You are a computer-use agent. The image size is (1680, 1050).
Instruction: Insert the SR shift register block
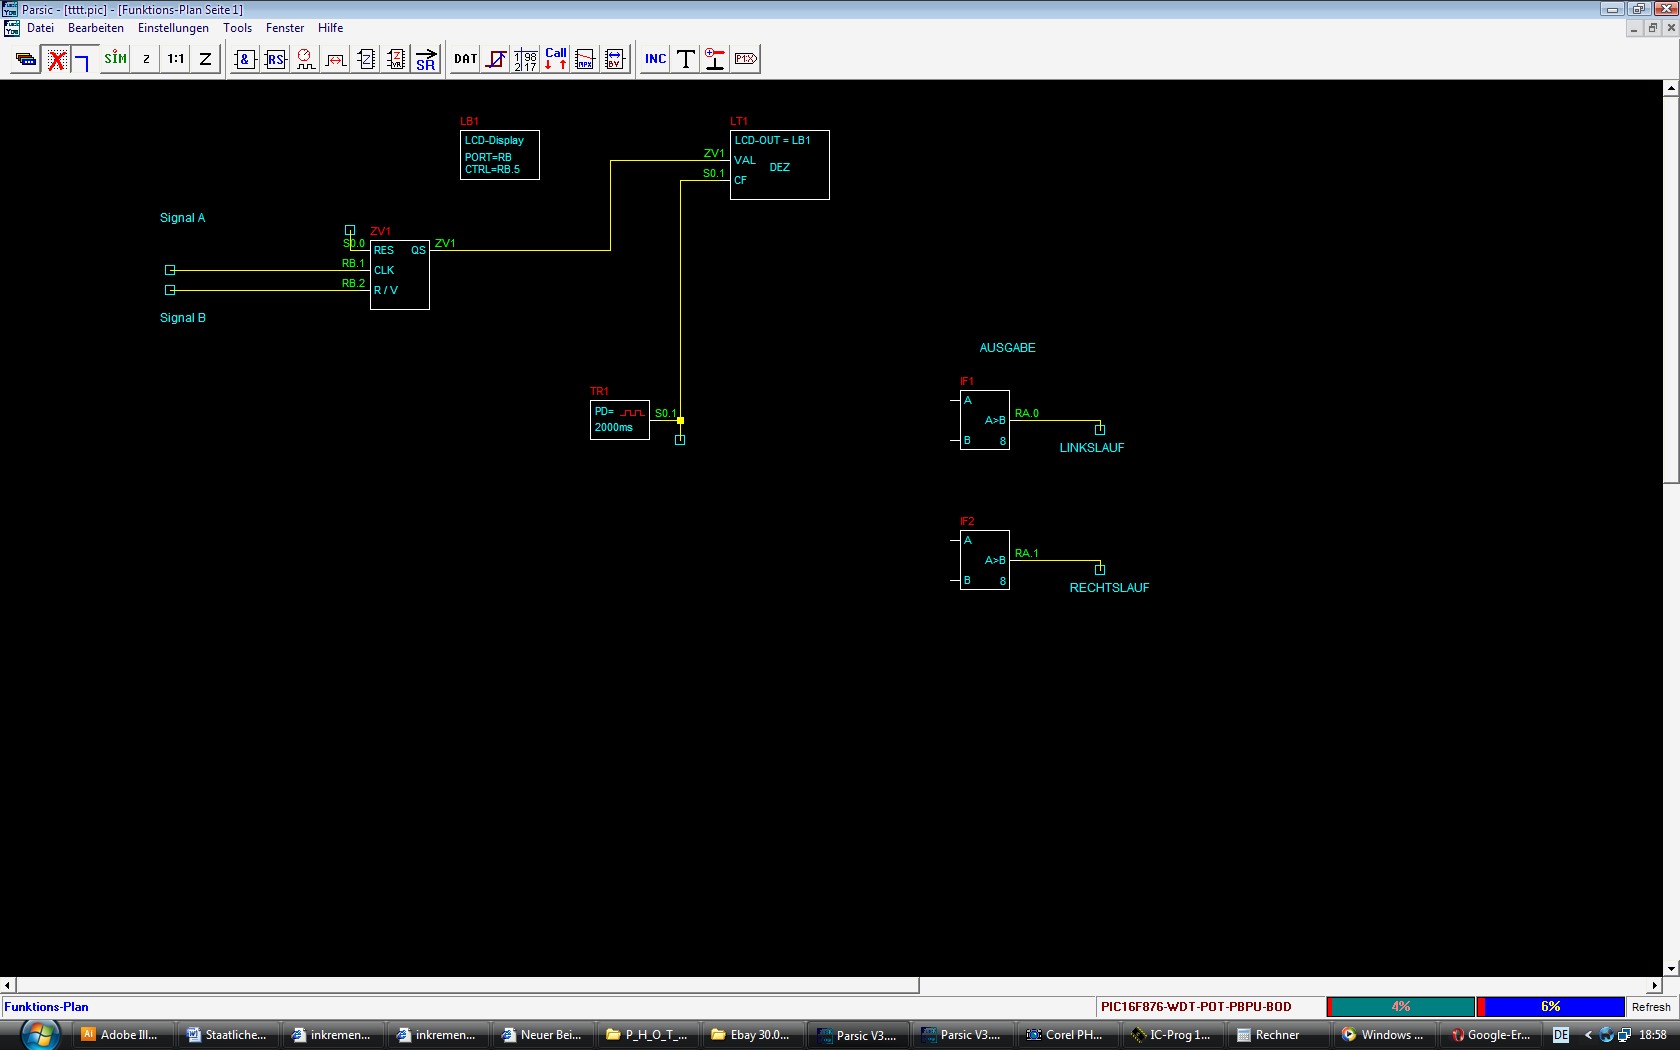426,59
